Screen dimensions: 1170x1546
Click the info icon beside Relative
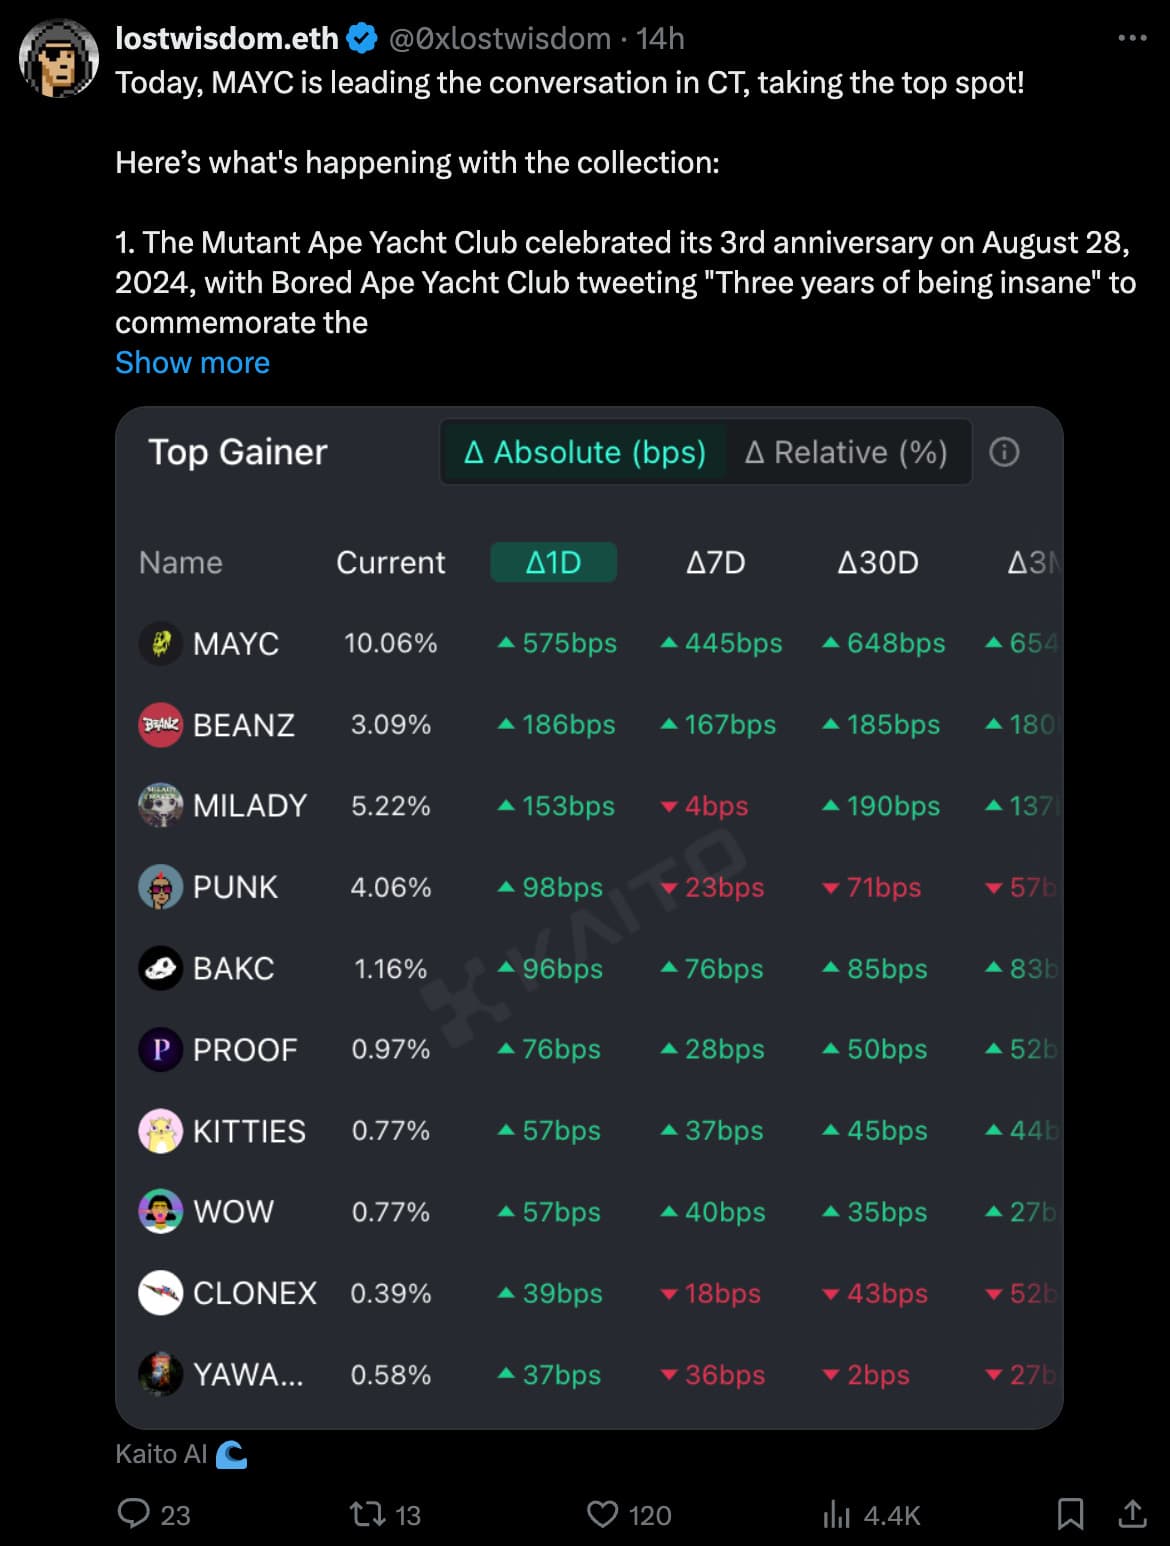(x=1004, y=452)
